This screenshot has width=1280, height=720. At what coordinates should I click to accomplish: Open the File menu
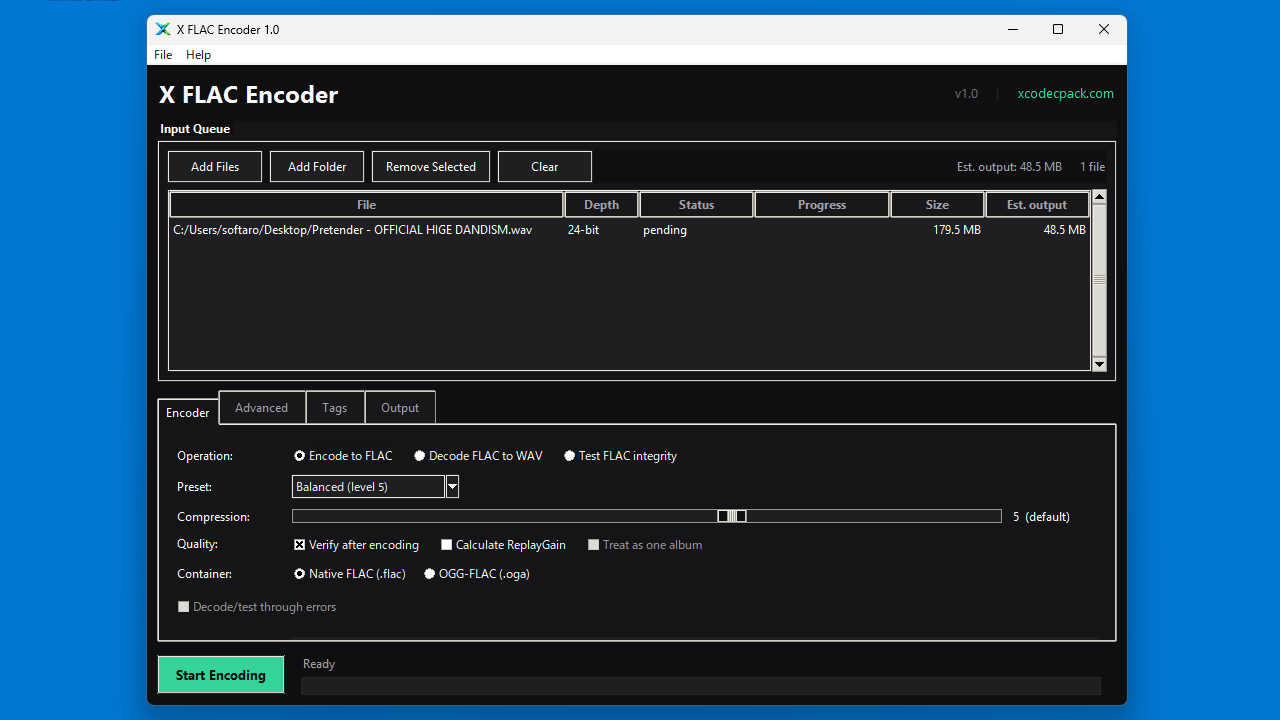click(x=163, y=55)
